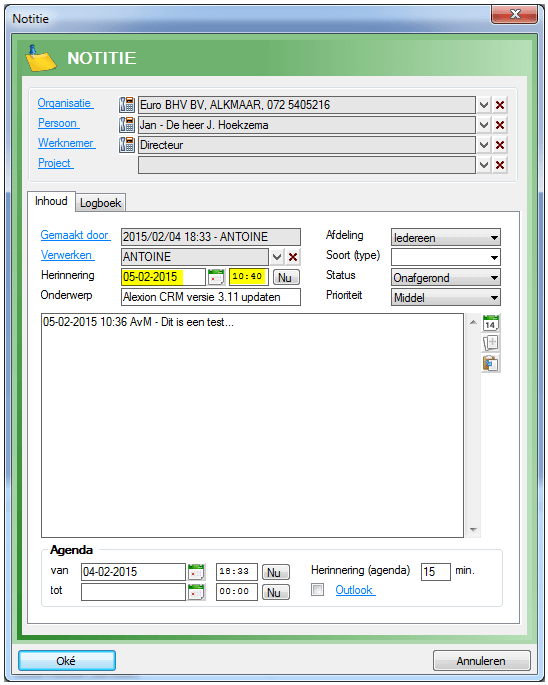The height and width of the screenshot is (685, 548).
Task: Click the Persoon field Jan Hoekzema
Action: [x=307, y=125]
